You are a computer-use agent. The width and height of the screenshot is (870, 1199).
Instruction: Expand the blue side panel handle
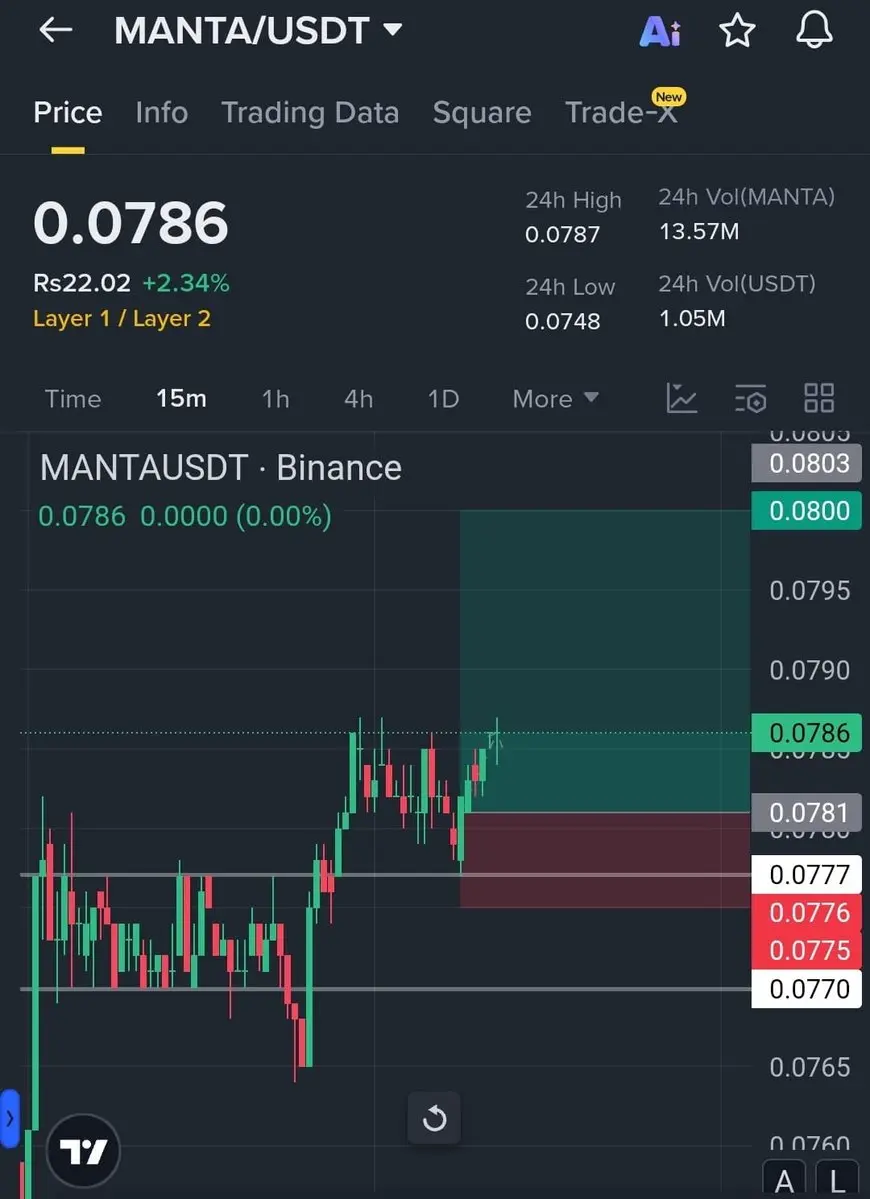[9, 1119]
